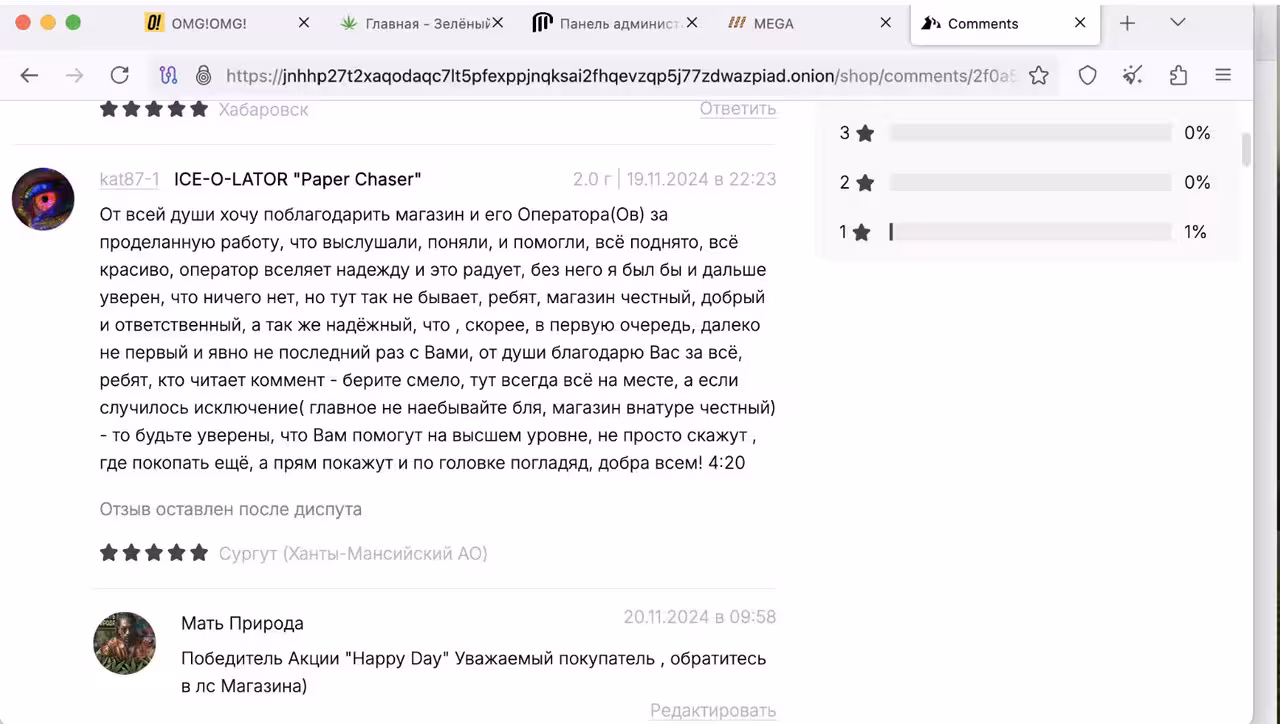Click the Сургут (Ханты-Мансийский АО) location

[x=353, y=553]
